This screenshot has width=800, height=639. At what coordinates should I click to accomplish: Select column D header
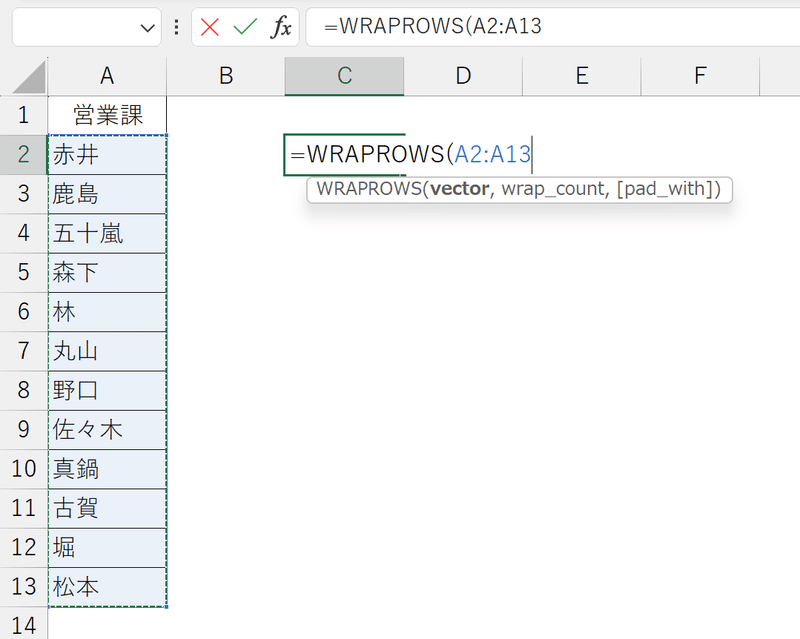tap(463, 76)
